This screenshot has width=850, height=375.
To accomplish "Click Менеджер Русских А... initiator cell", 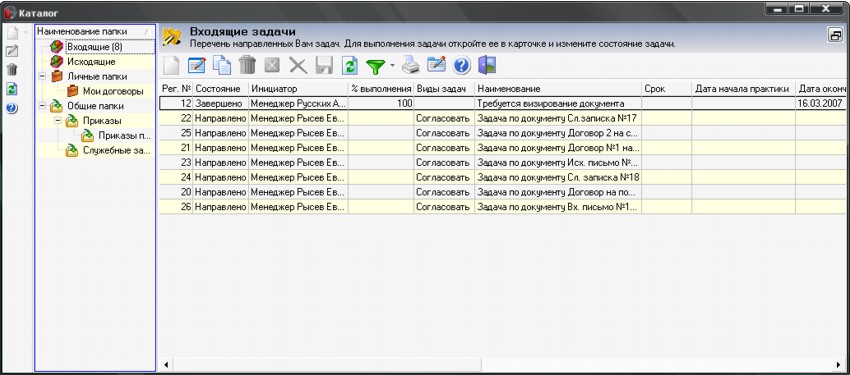I will point(298,104).
